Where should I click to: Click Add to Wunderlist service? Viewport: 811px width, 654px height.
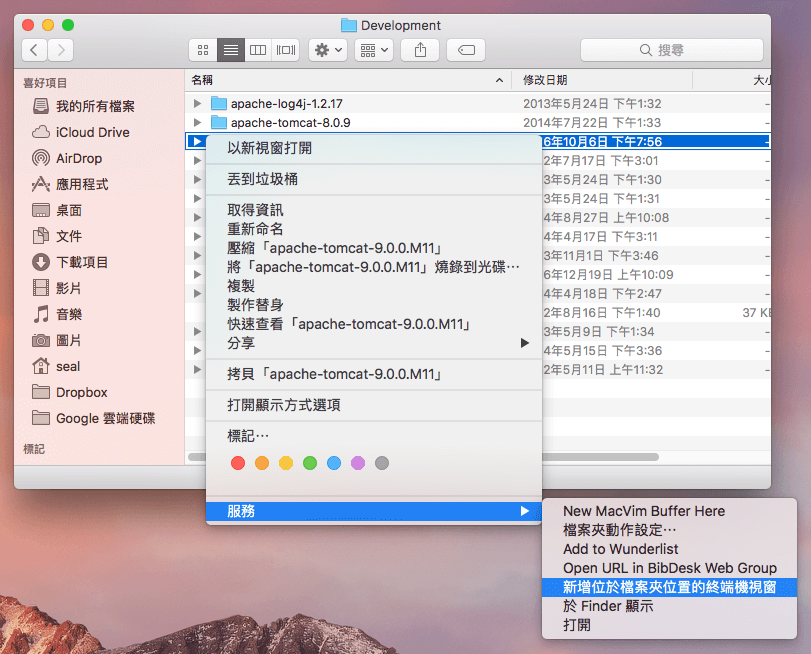pyautogui.click(x=620, y=549)
